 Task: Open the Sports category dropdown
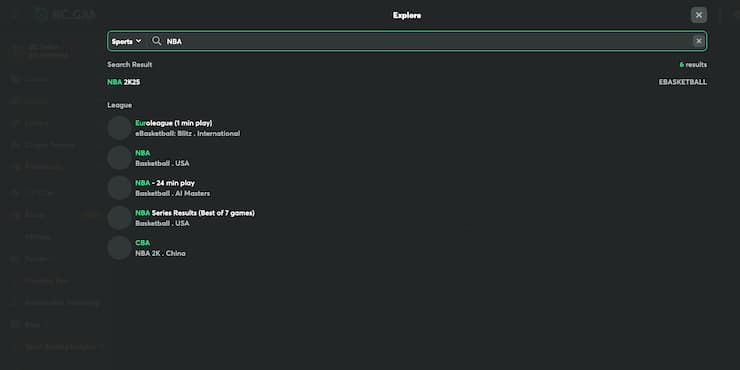(x=126, y=41)
